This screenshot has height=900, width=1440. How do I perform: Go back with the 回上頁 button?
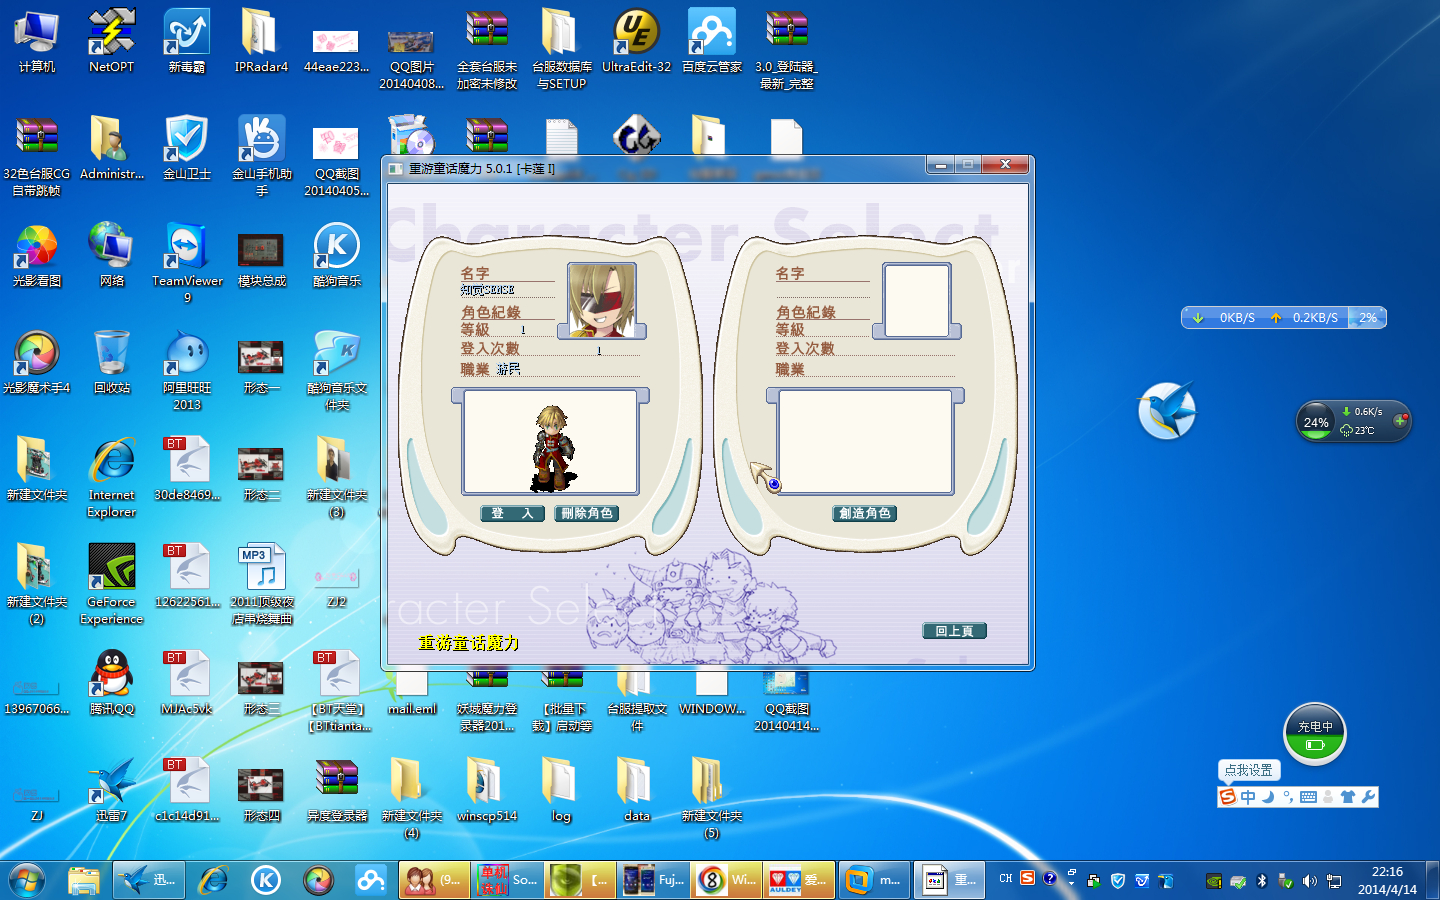[954, 631]
